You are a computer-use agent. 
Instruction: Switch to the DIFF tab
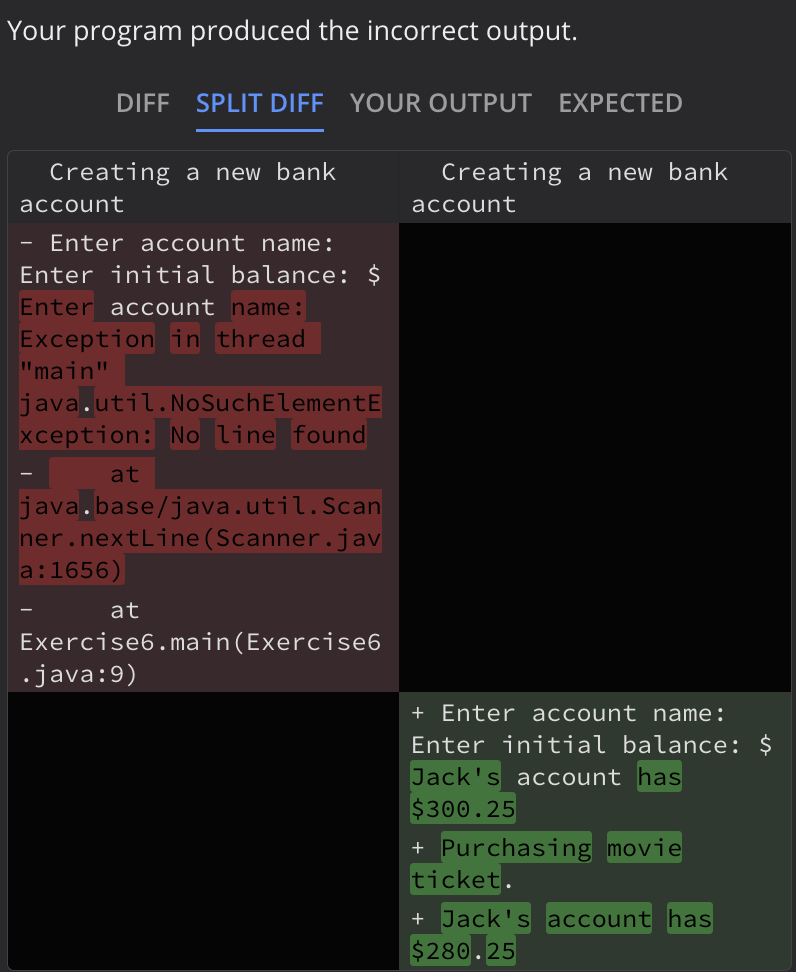143,103
